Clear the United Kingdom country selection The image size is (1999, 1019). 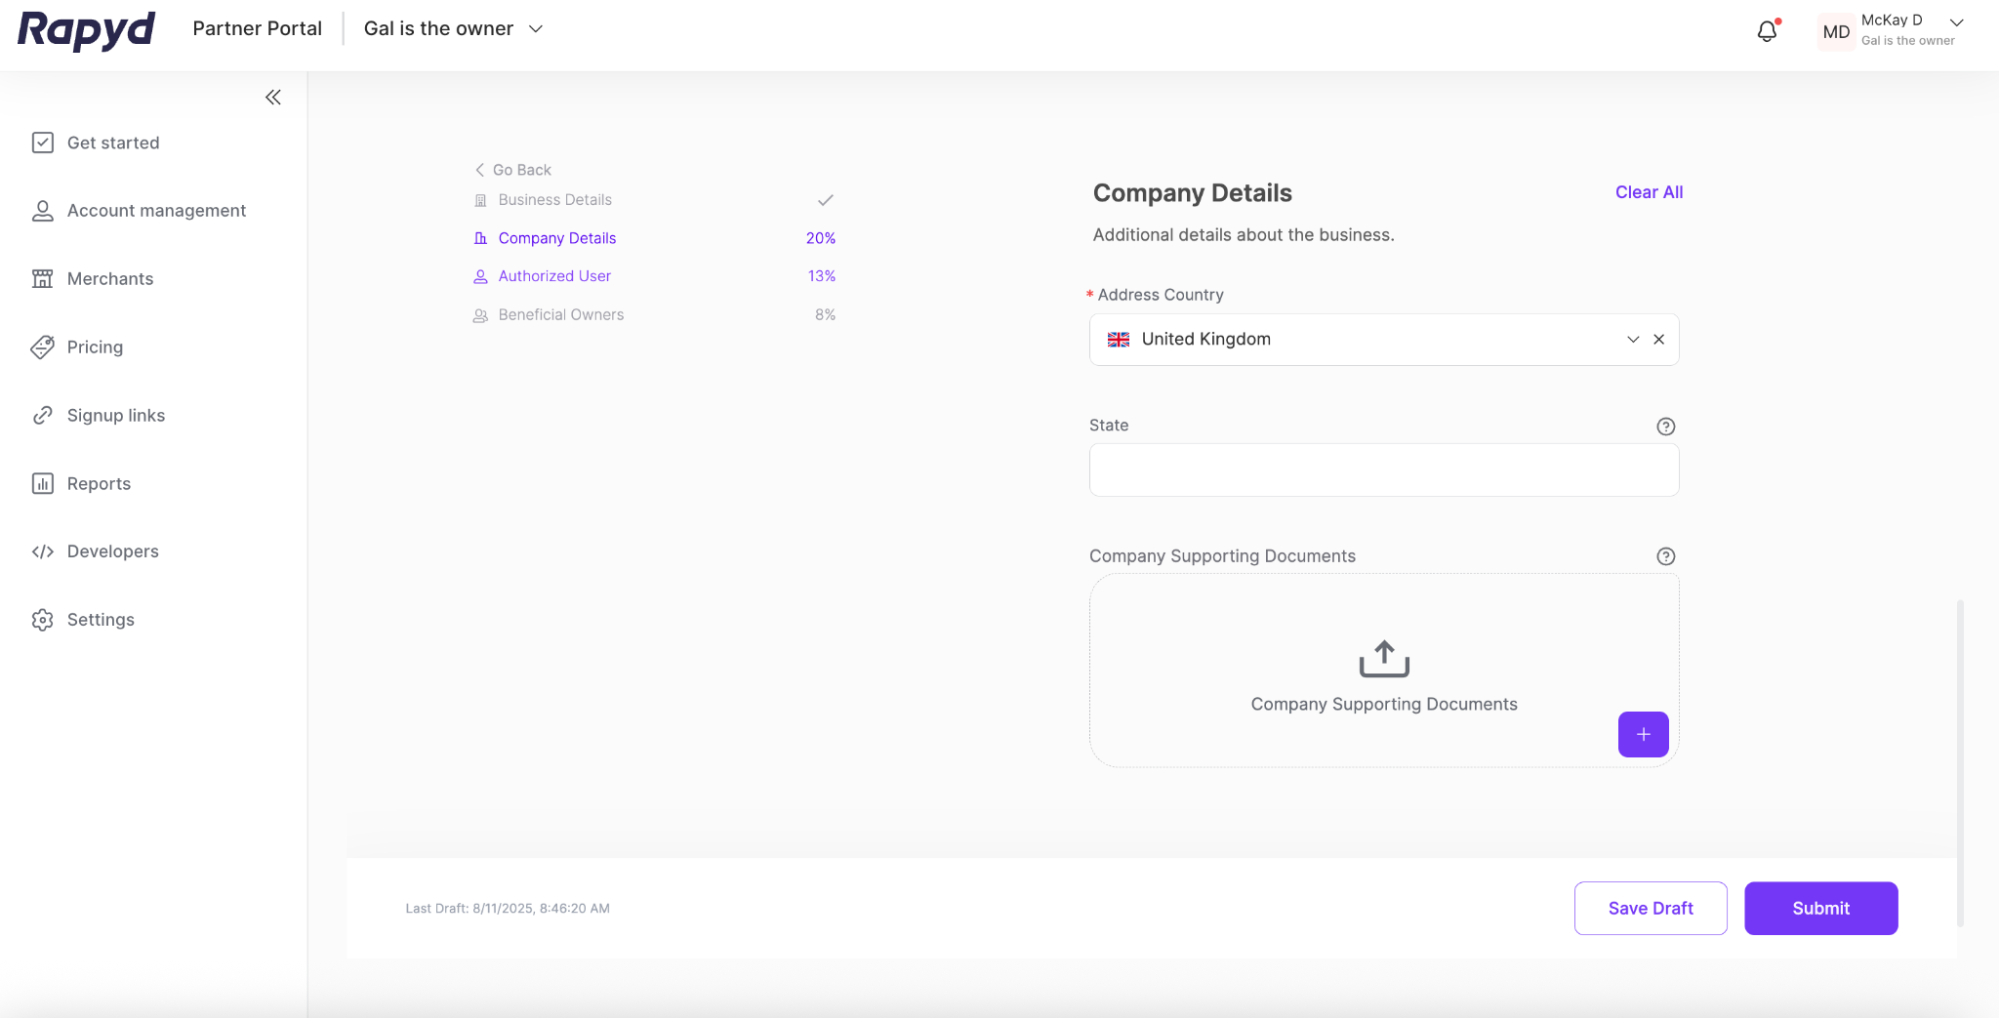pyautogui.click(x=1659, y=339)
